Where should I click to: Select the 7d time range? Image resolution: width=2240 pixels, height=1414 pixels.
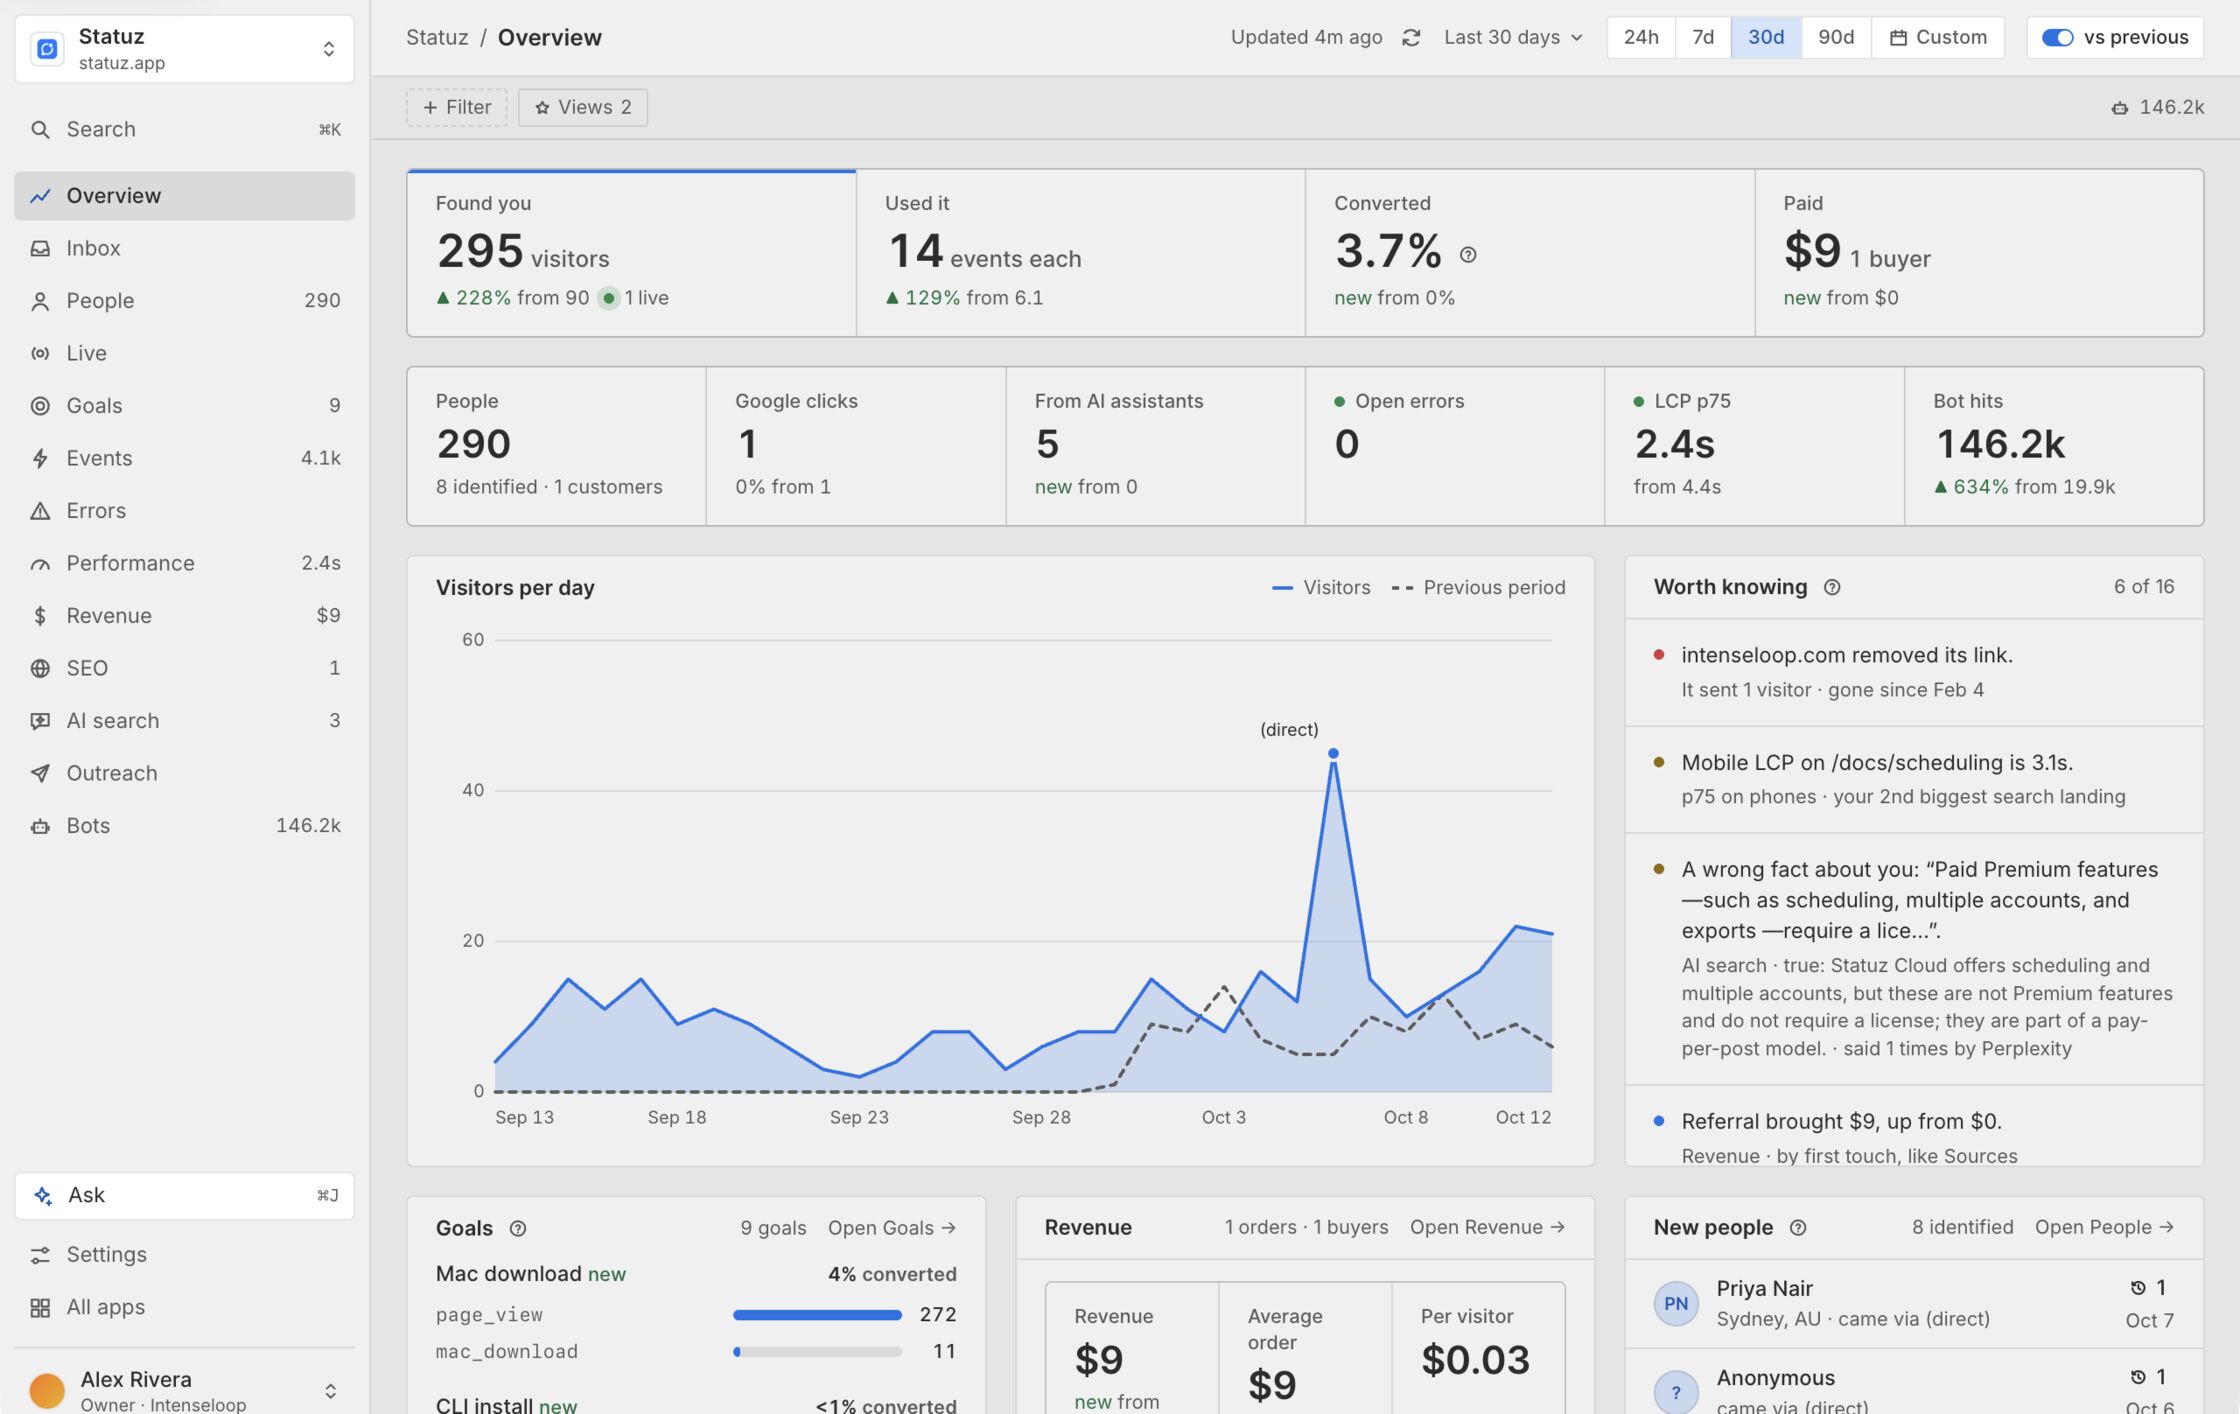click(1703, 38)
